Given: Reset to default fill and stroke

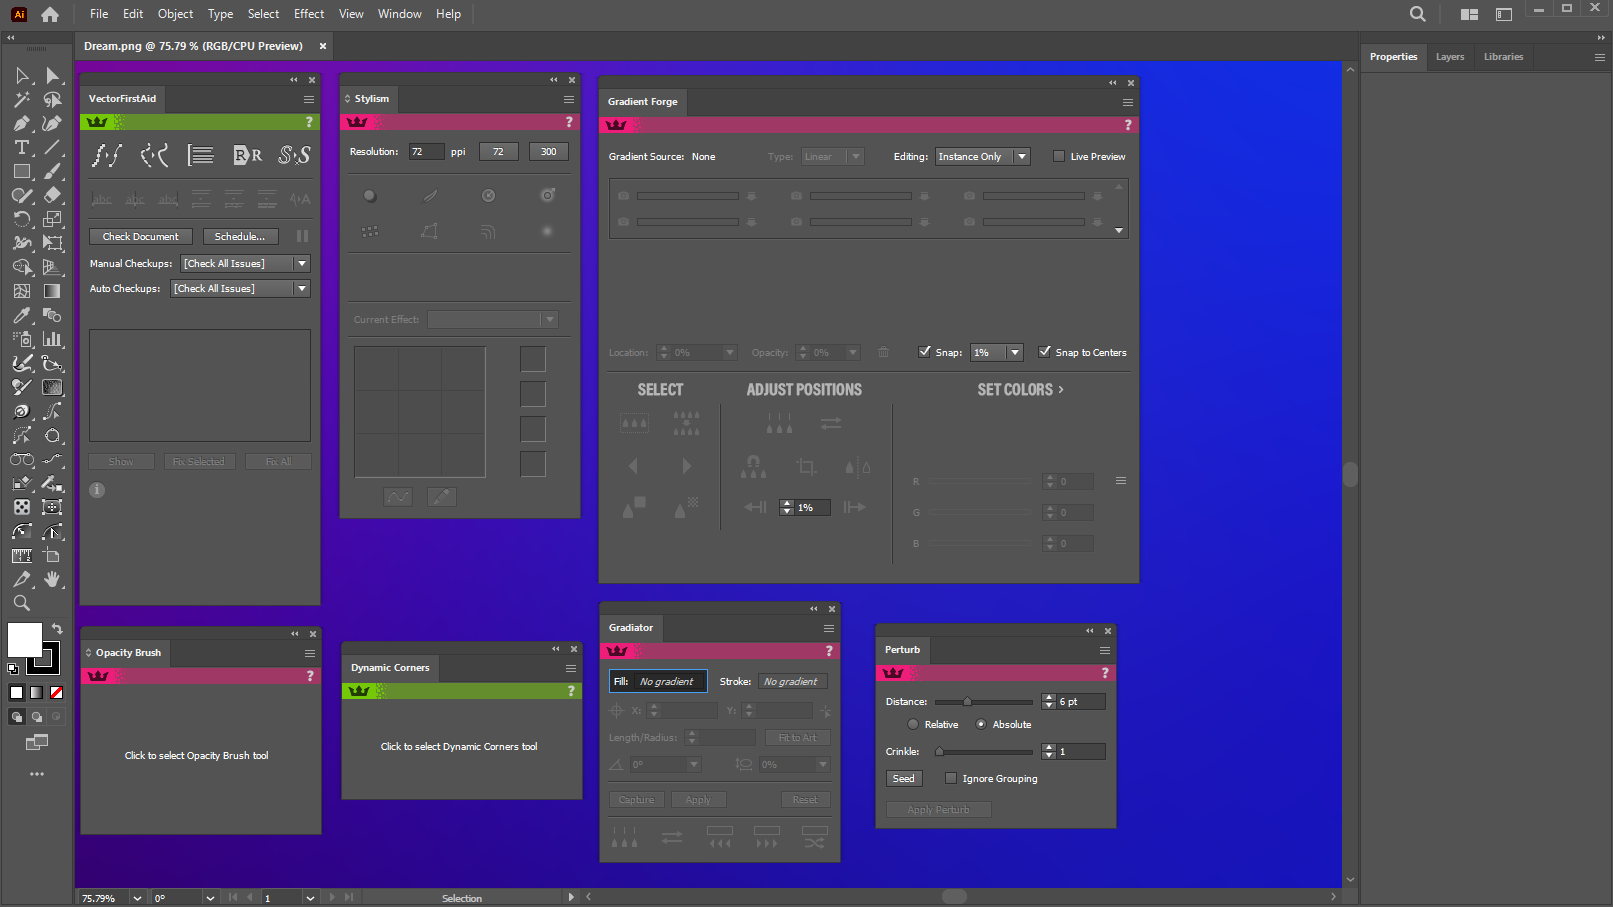Looking at the screenshot, I should (13, 668).
